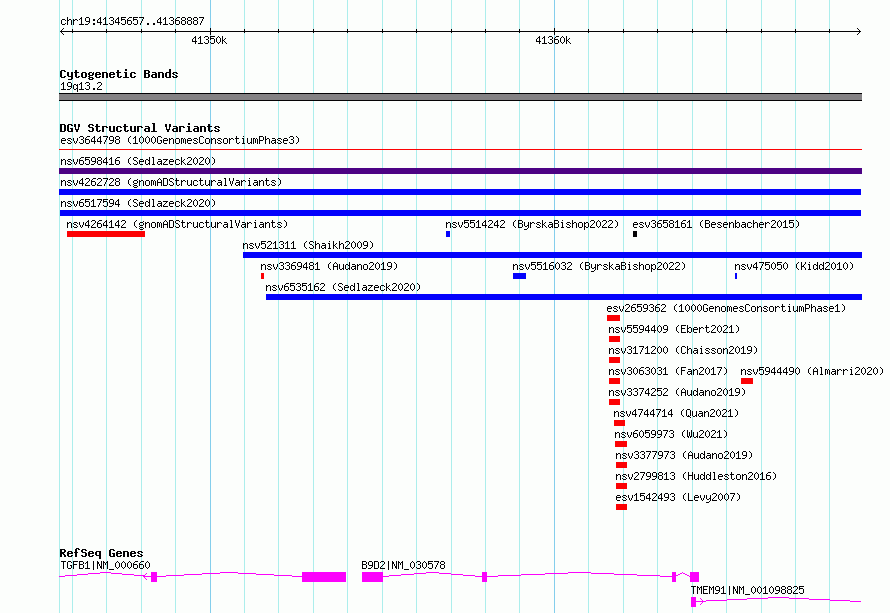Open the nsv3063031 Fan2017 label
The width and height of the screenshot is (890, 613).
tap(668, 371)
